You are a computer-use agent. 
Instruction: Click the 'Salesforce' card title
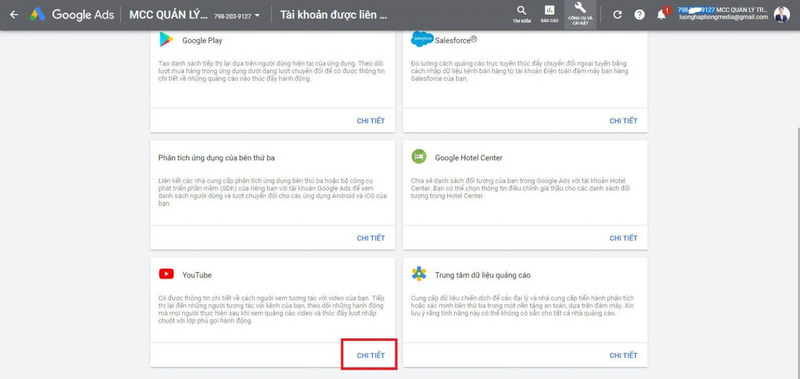[456, 40]
